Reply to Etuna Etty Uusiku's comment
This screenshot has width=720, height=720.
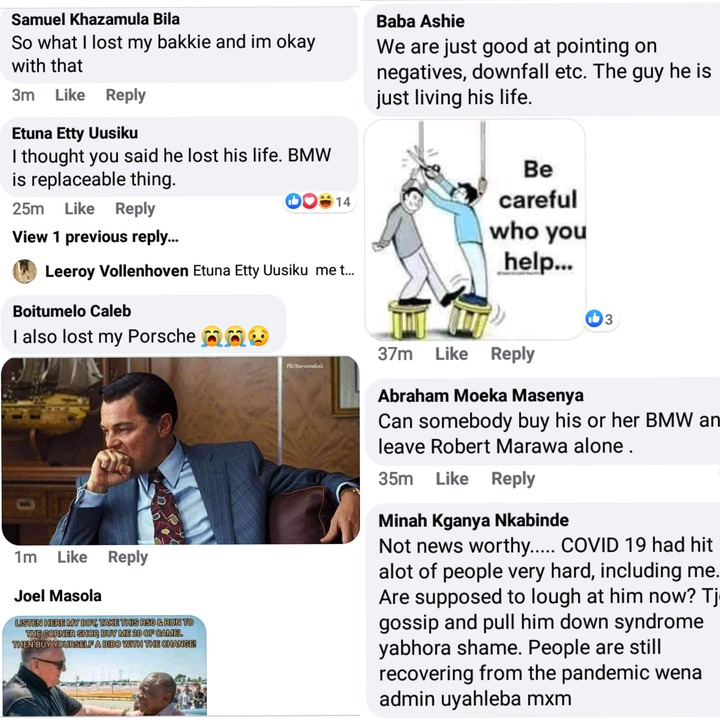click(135, 208)
